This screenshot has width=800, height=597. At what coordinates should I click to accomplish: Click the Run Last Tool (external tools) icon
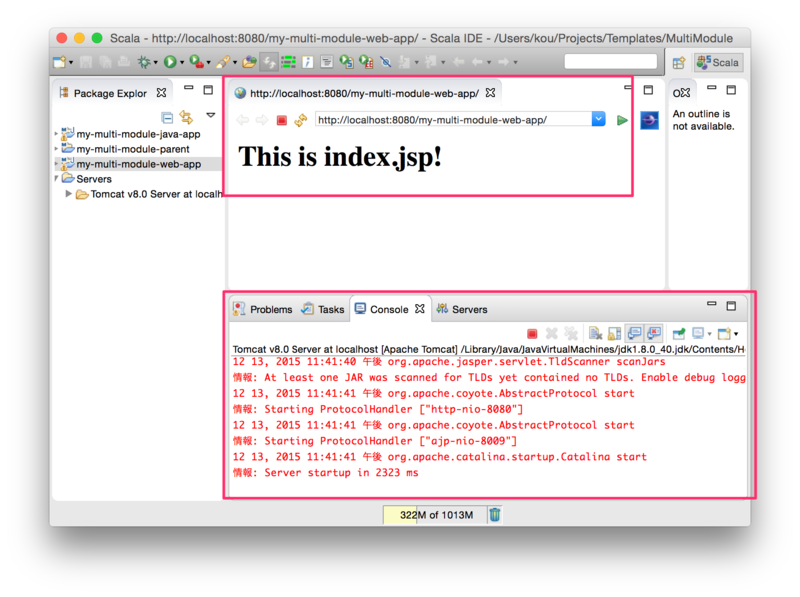196,62
